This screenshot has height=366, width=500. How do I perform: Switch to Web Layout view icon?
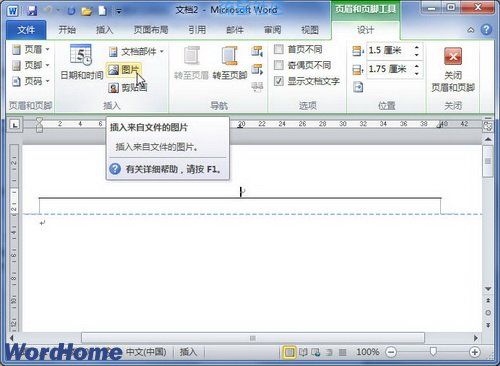coord(315,352)
